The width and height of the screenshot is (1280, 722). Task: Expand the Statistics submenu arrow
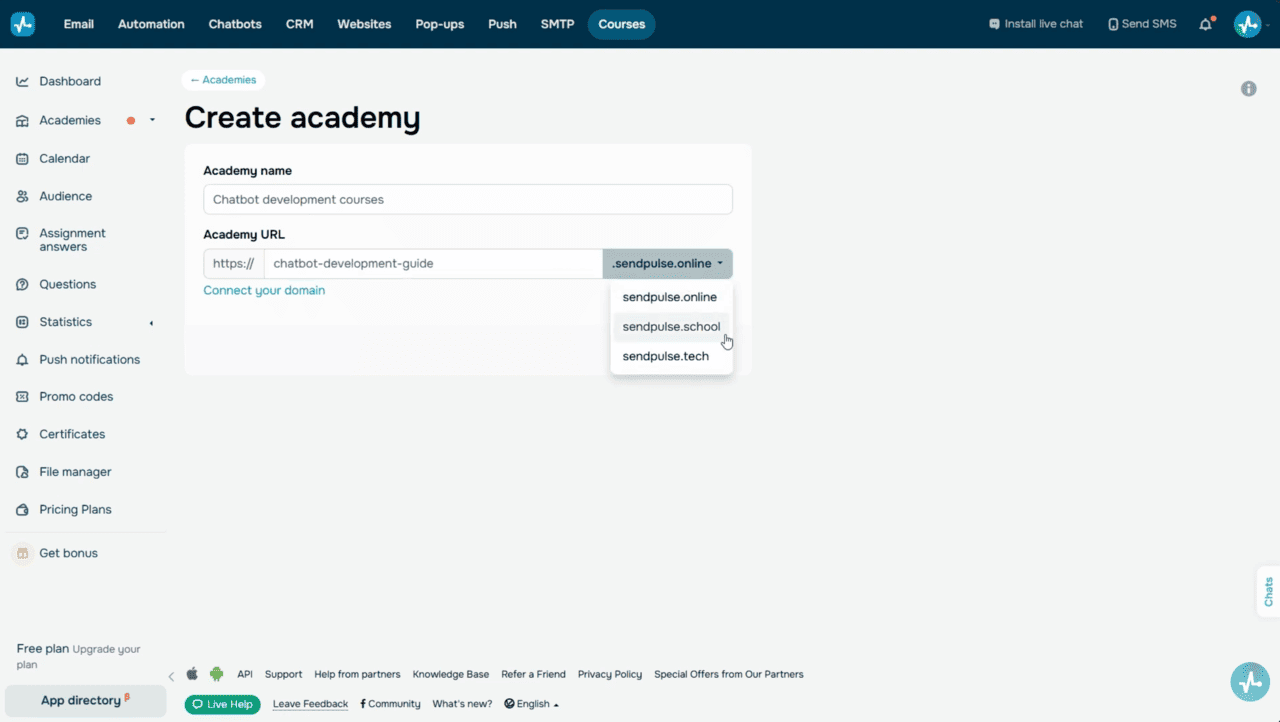click(x=152, y=323)
